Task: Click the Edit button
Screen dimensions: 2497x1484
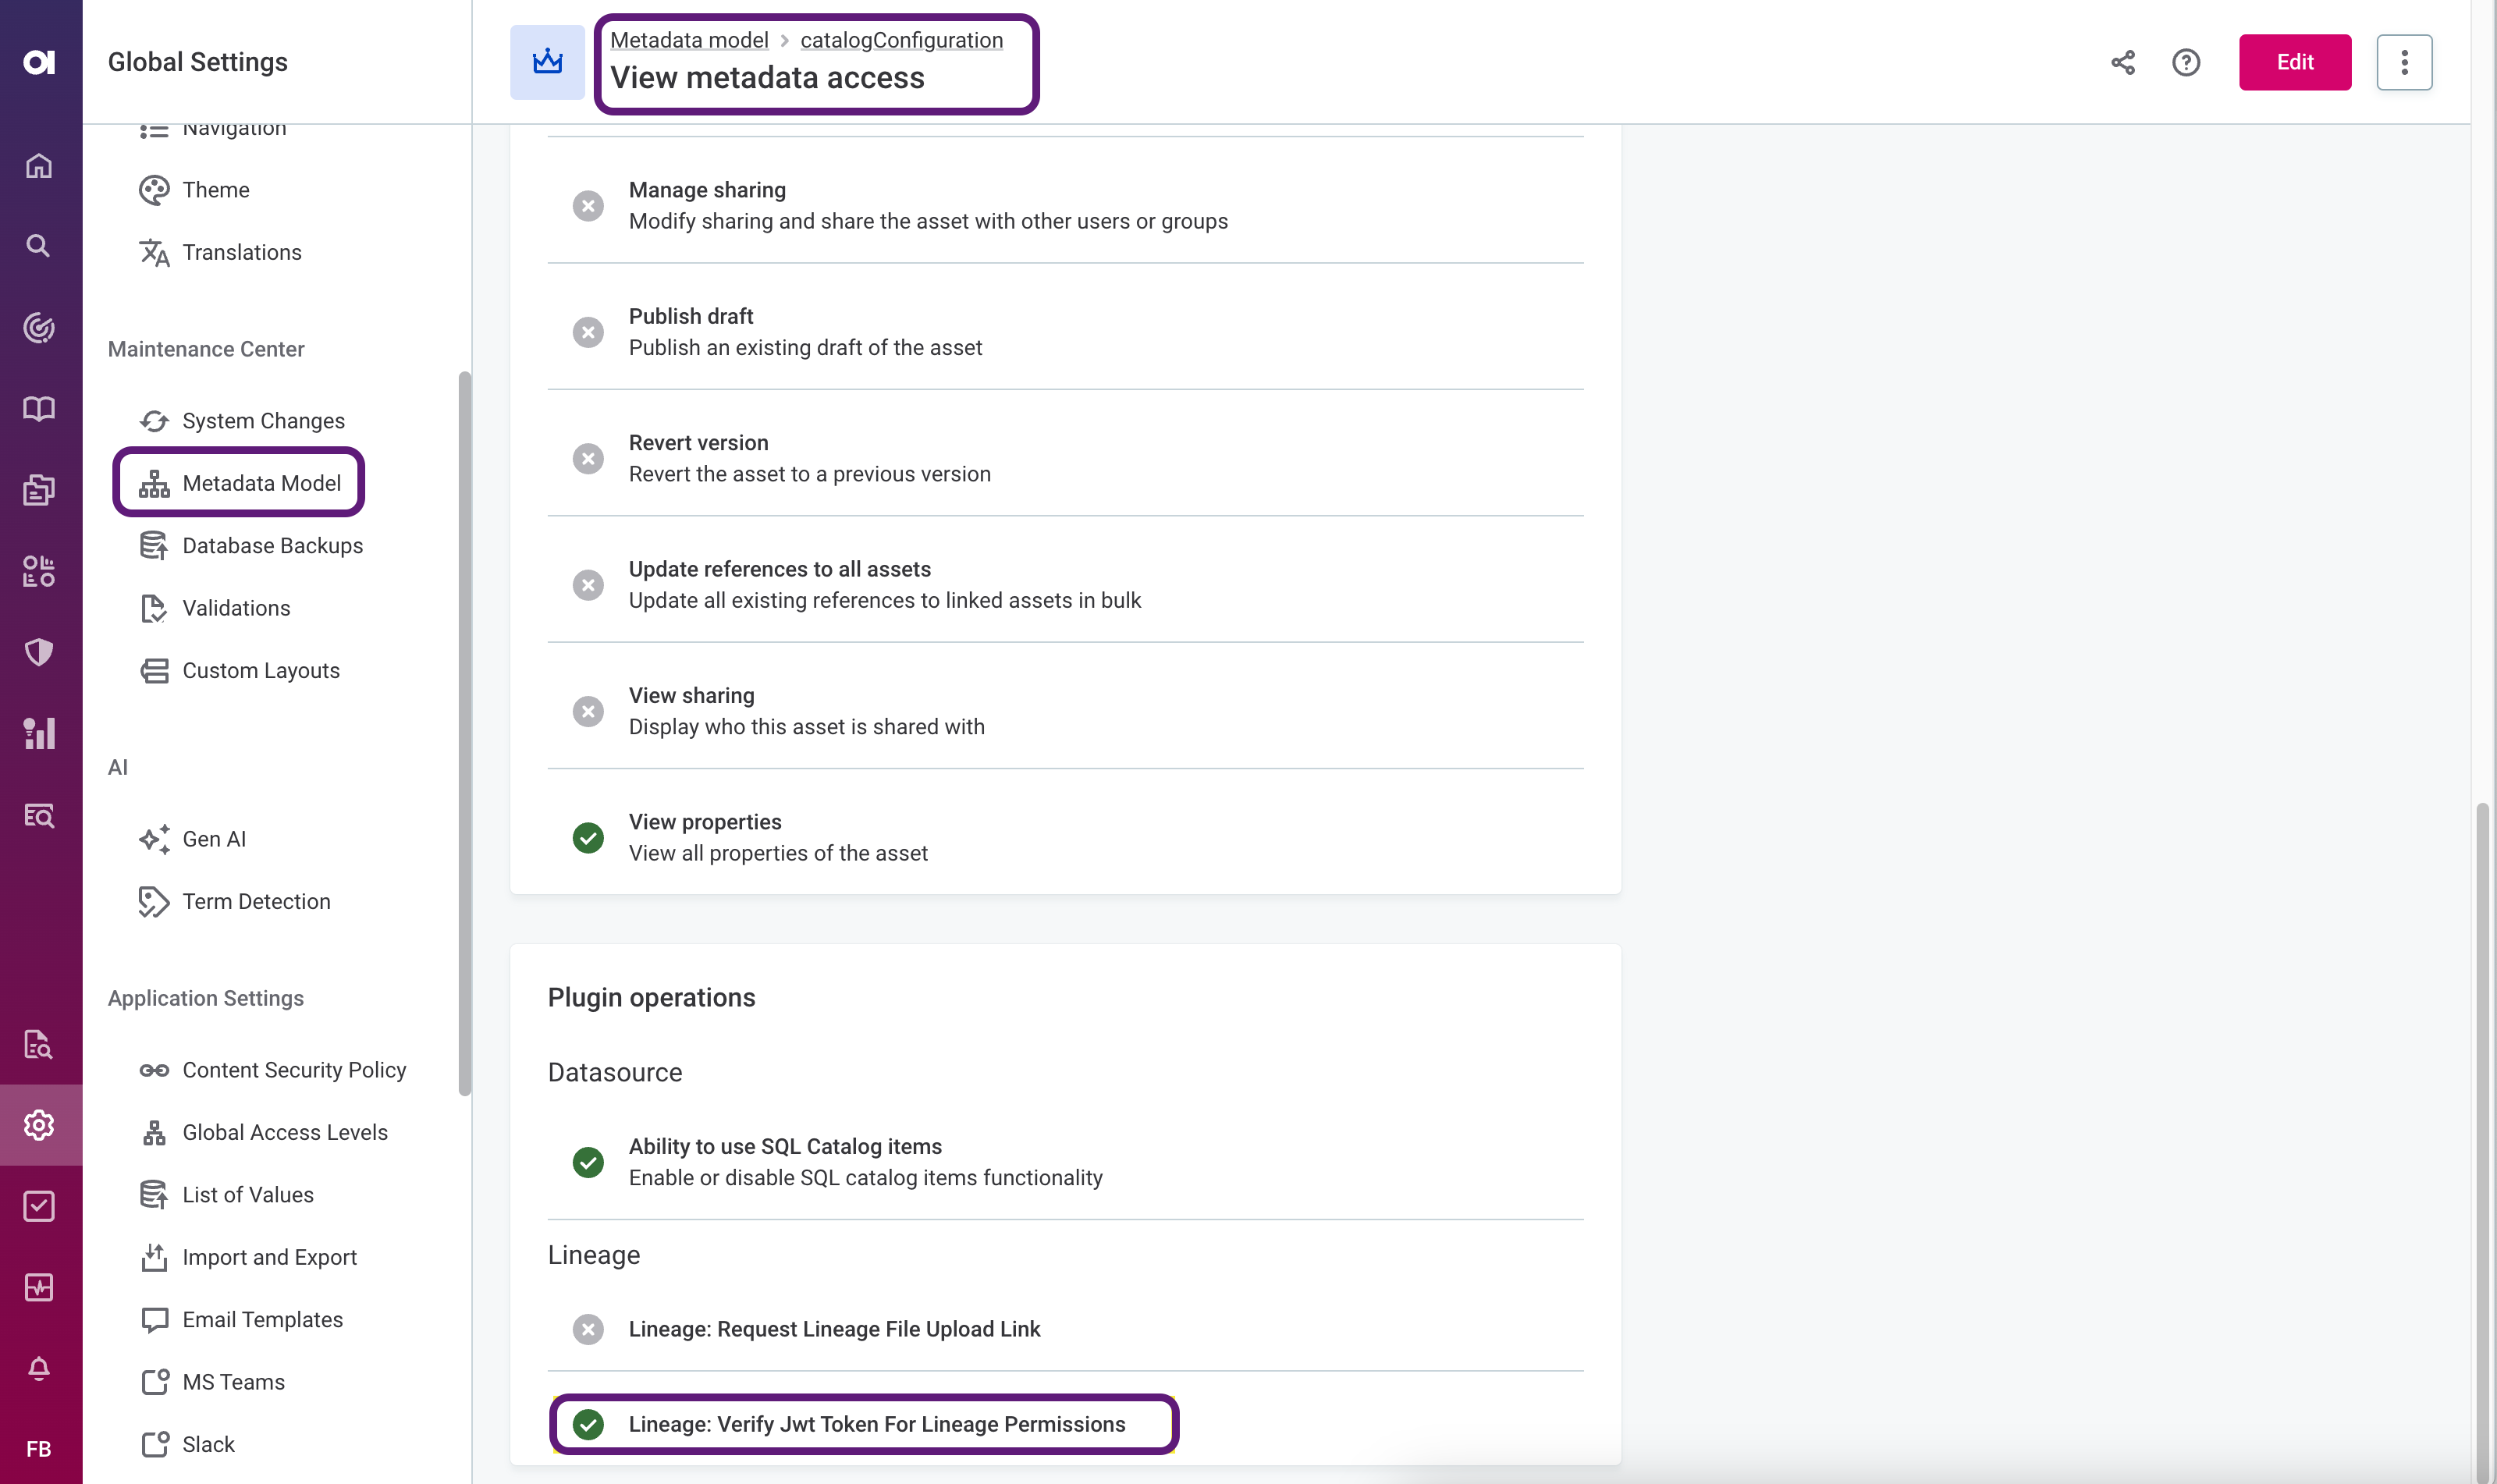Action: 2294,62
